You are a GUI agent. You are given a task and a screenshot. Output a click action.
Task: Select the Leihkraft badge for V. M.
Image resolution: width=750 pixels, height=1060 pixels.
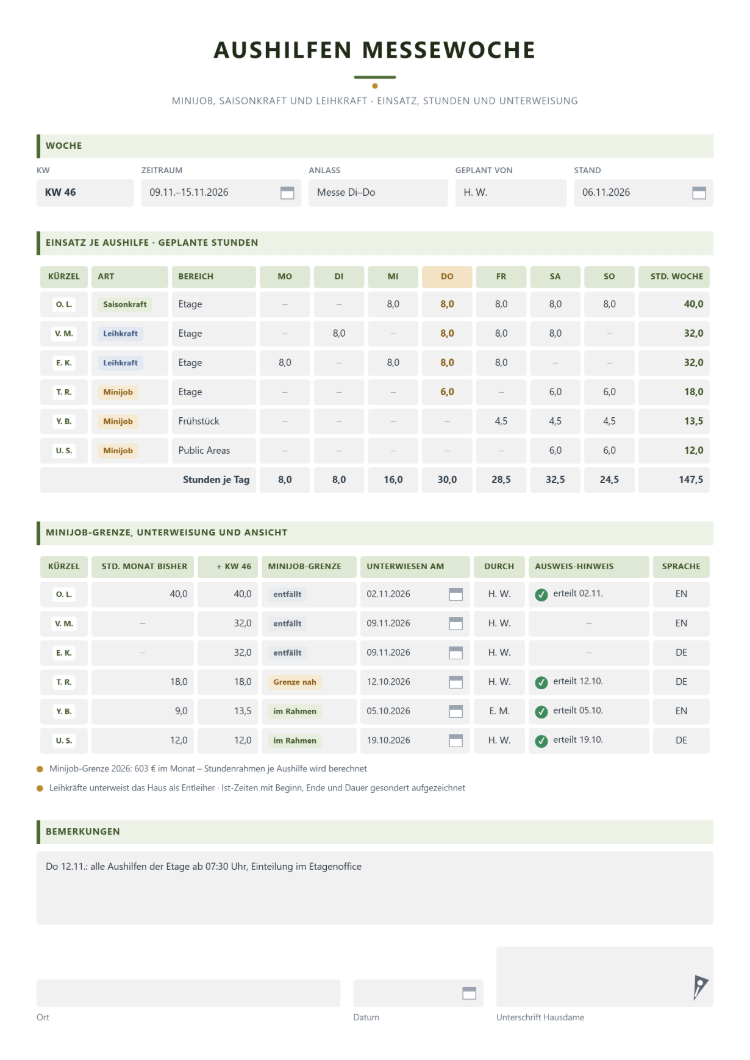[x=120, y=333]
